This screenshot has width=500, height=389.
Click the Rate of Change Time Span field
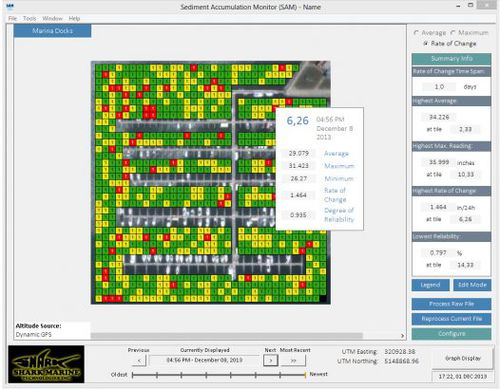[x=439, y=87]
